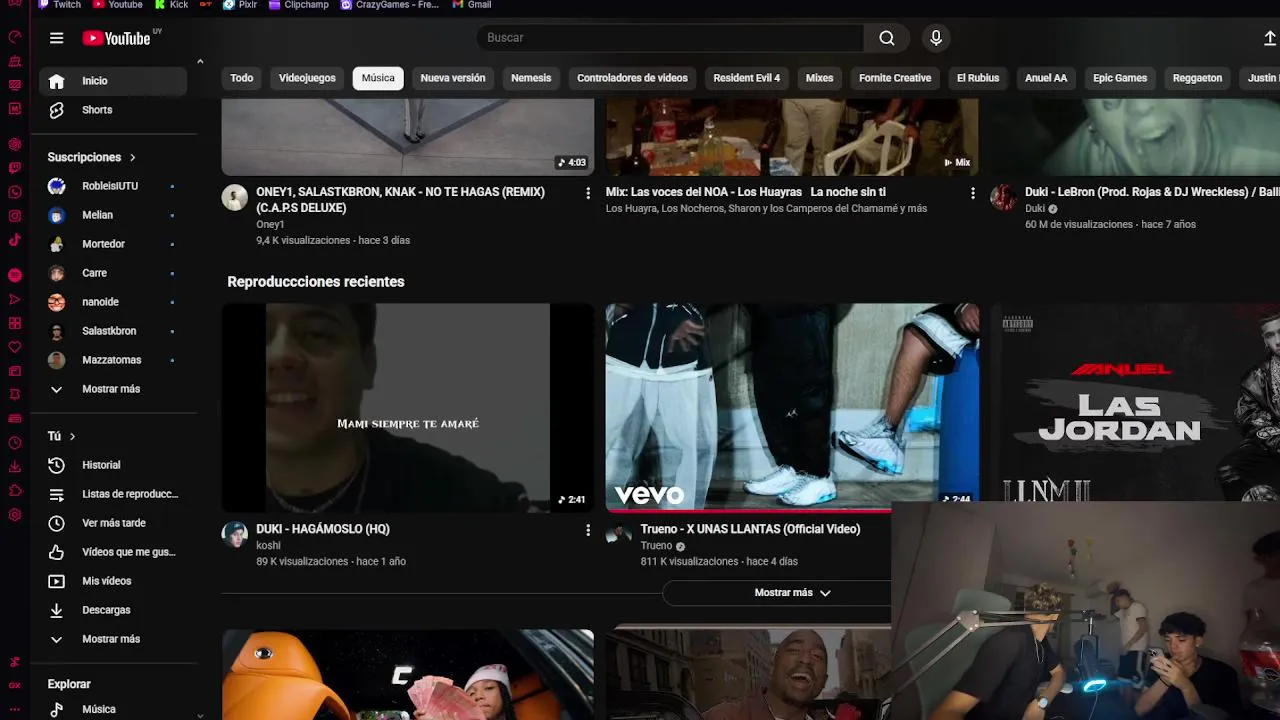Viewport: 1280px width, 720px height.
Task: Open Melian subscription channel
Action: point(112,215)
